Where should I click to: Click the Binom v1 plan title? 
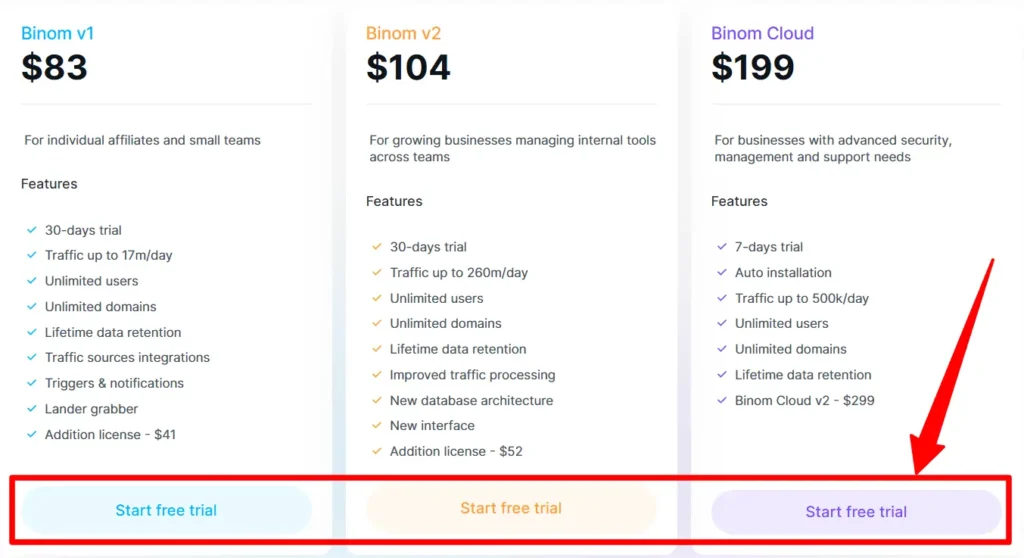click(57, 33)
